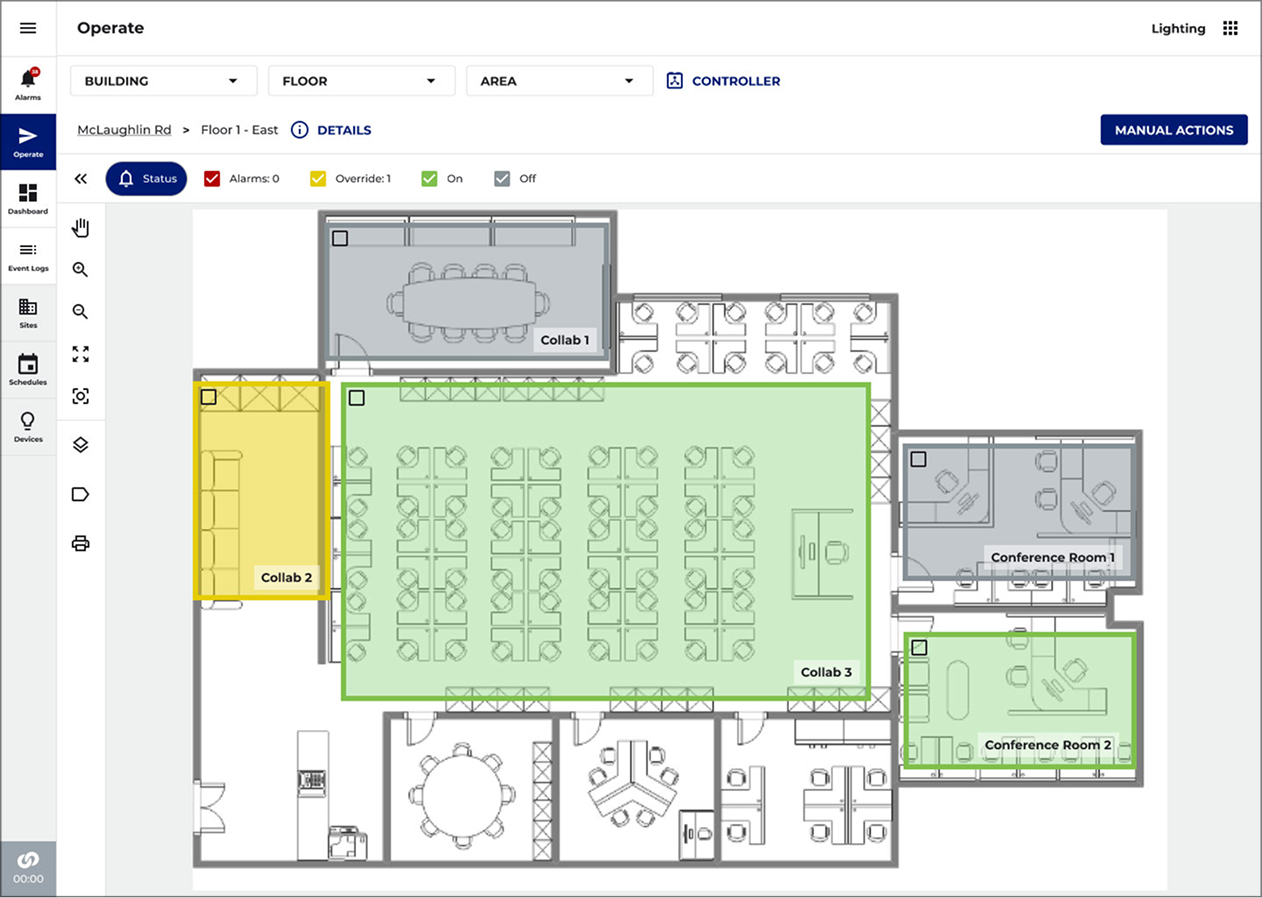This screenshot has height=898, width=1262.
Task: Select the pan hand tool
Action: [x=81, y=228]
